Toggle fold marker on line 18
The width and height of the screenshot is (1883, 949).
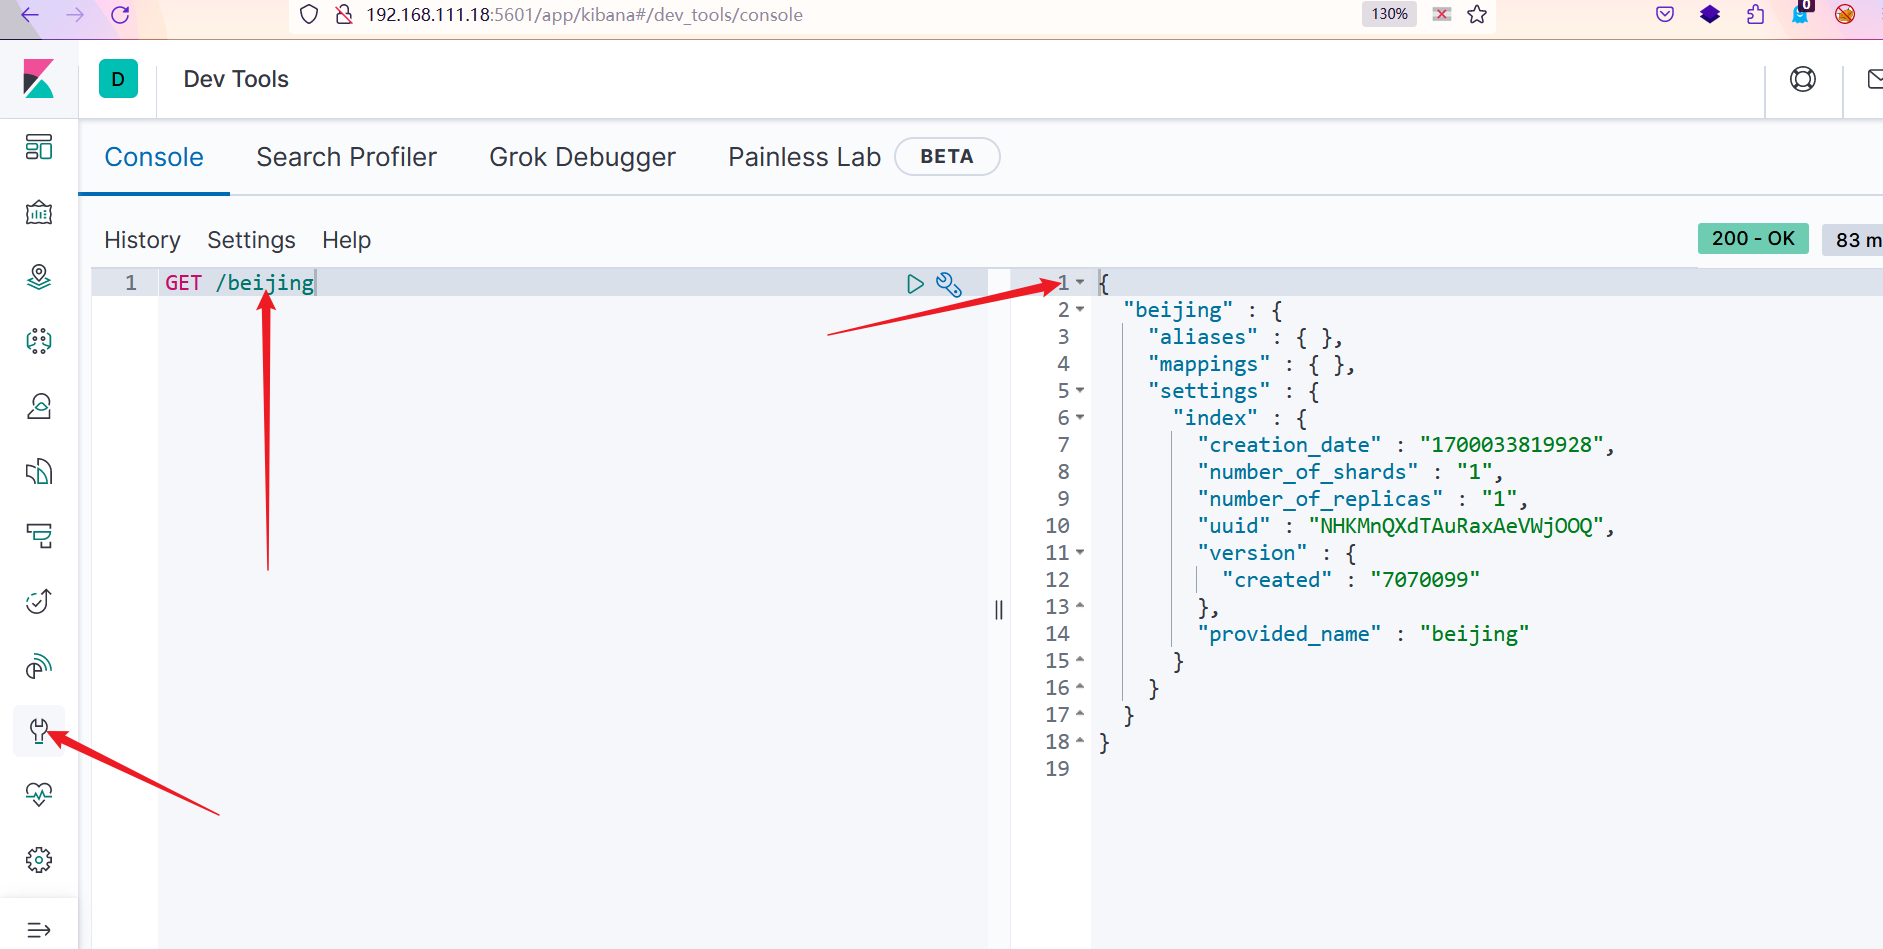(x=1080, y=741)
